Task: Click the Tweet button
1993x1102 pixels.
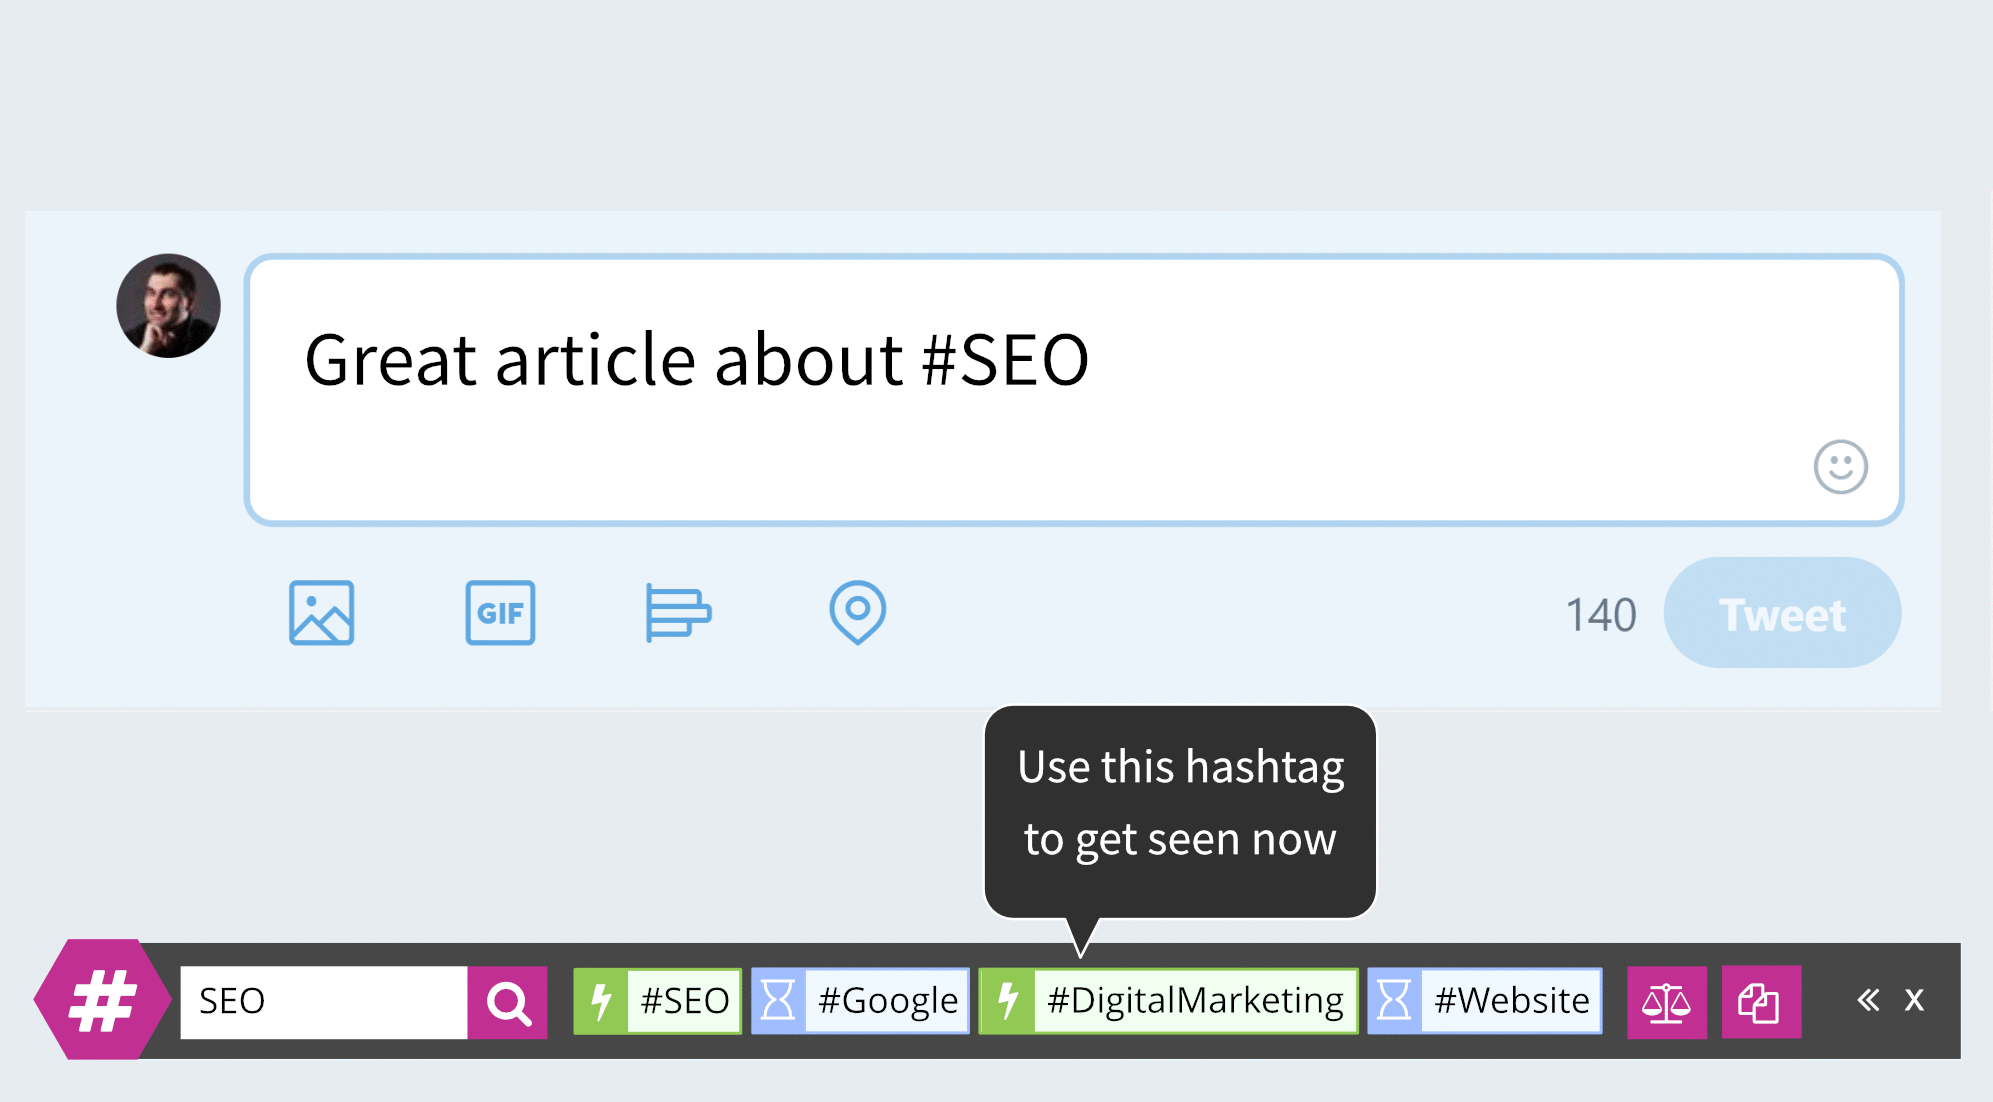Action: [1781, 613]
